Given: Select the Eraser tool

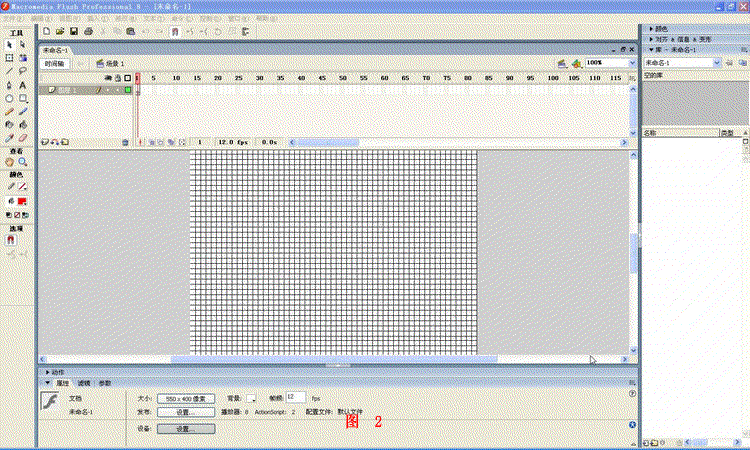Looking at the screenshot, I should click(22, 138).
